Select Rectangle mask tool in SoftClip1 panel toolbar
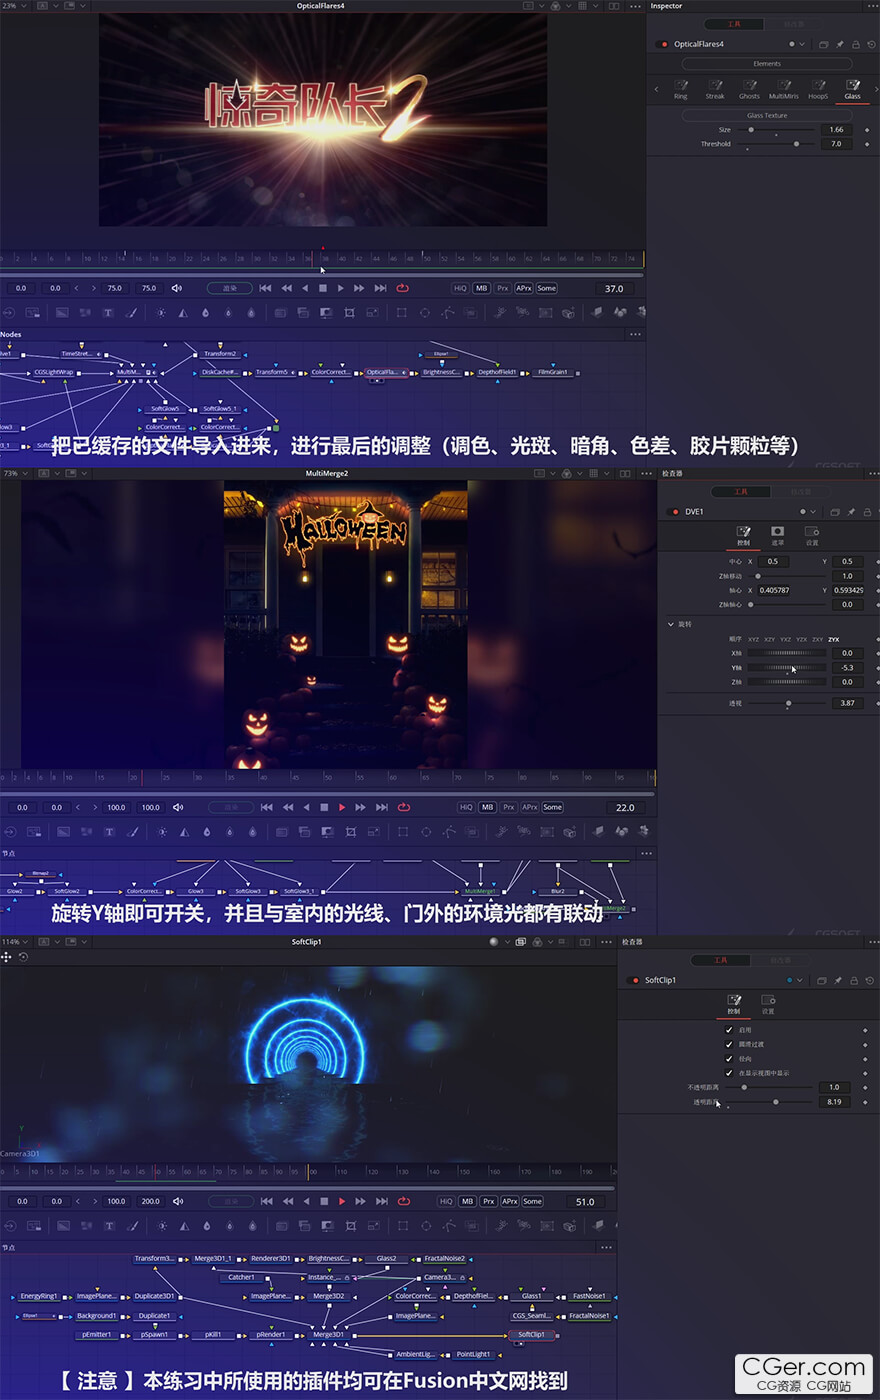The height and width of the screenshot is (1400, 880). 403,1226
